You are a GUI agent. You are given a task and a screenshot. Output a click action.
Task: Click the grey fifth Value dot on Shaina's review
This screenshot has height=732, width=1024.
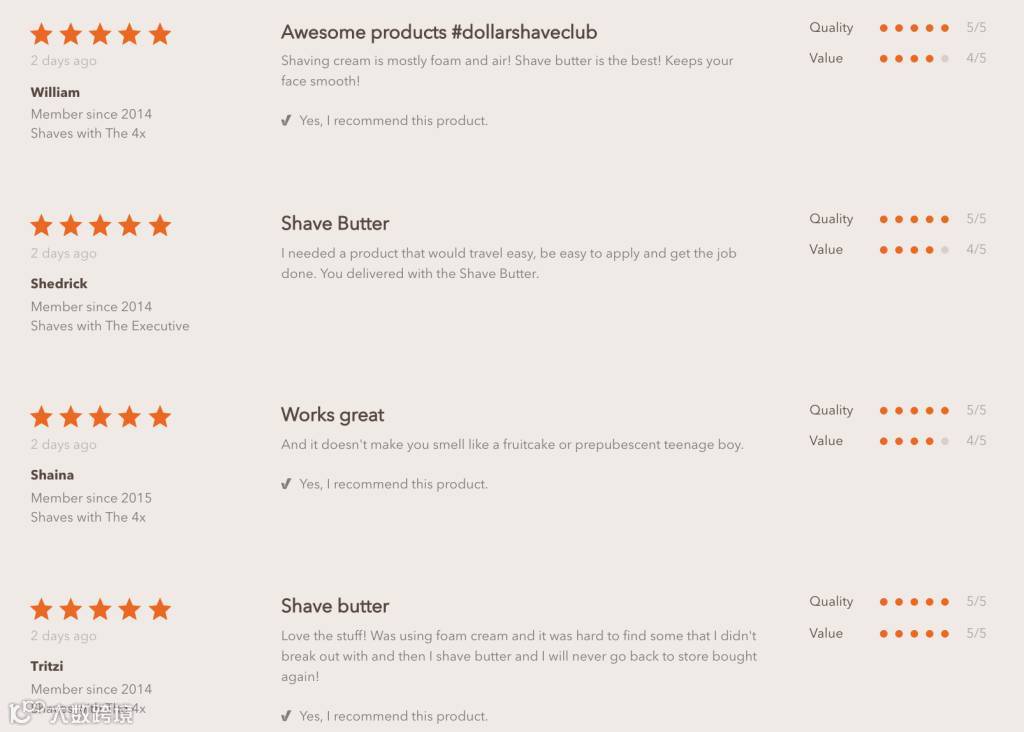[x=945, y=441]
